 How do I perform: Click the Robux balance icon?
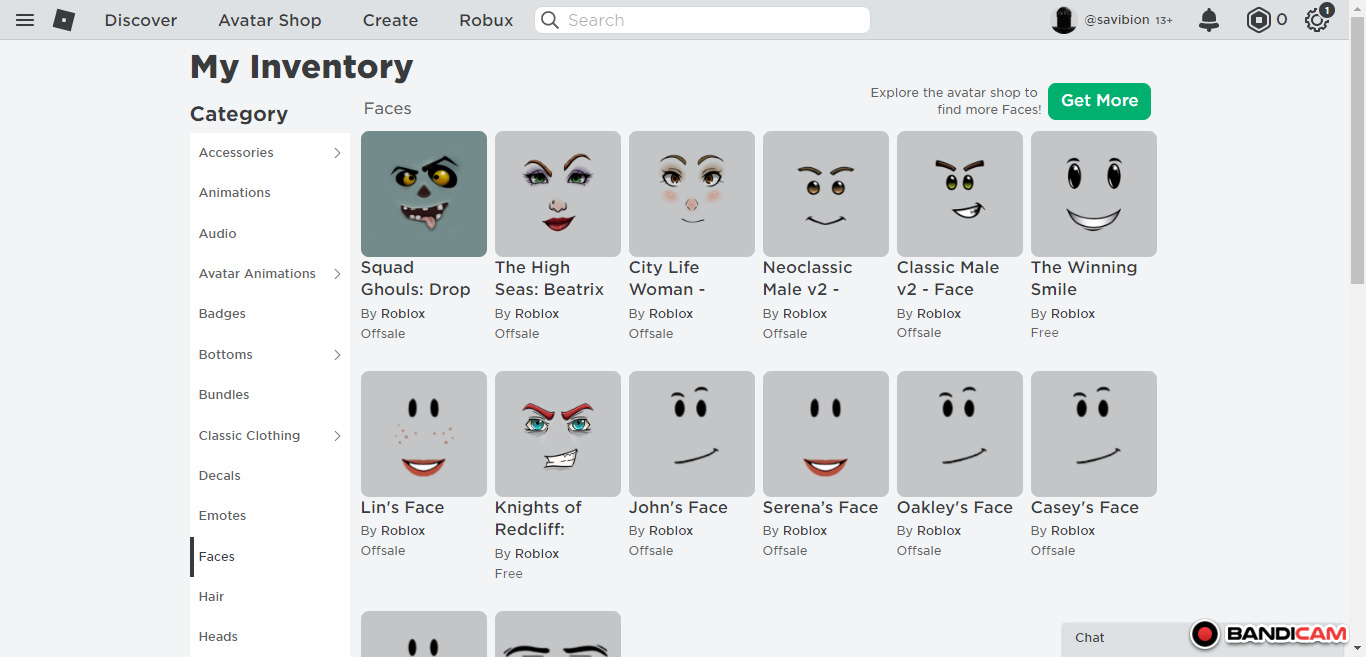pyautogui.click(x=1258, y=20)
